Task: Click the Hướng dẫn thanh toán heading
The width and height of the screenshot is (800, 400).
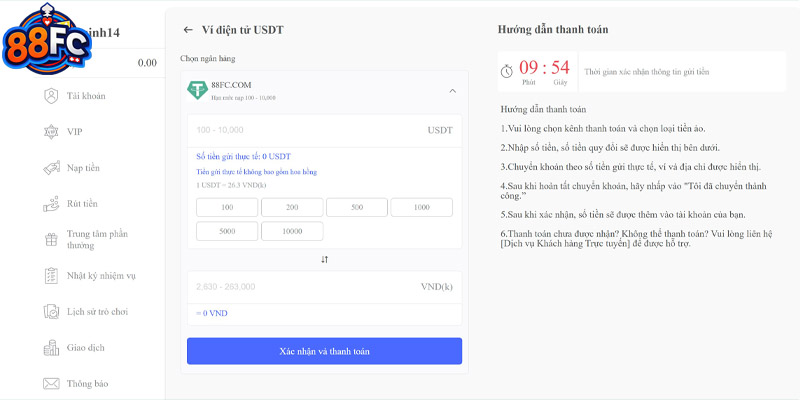Action: coord(553,30)
